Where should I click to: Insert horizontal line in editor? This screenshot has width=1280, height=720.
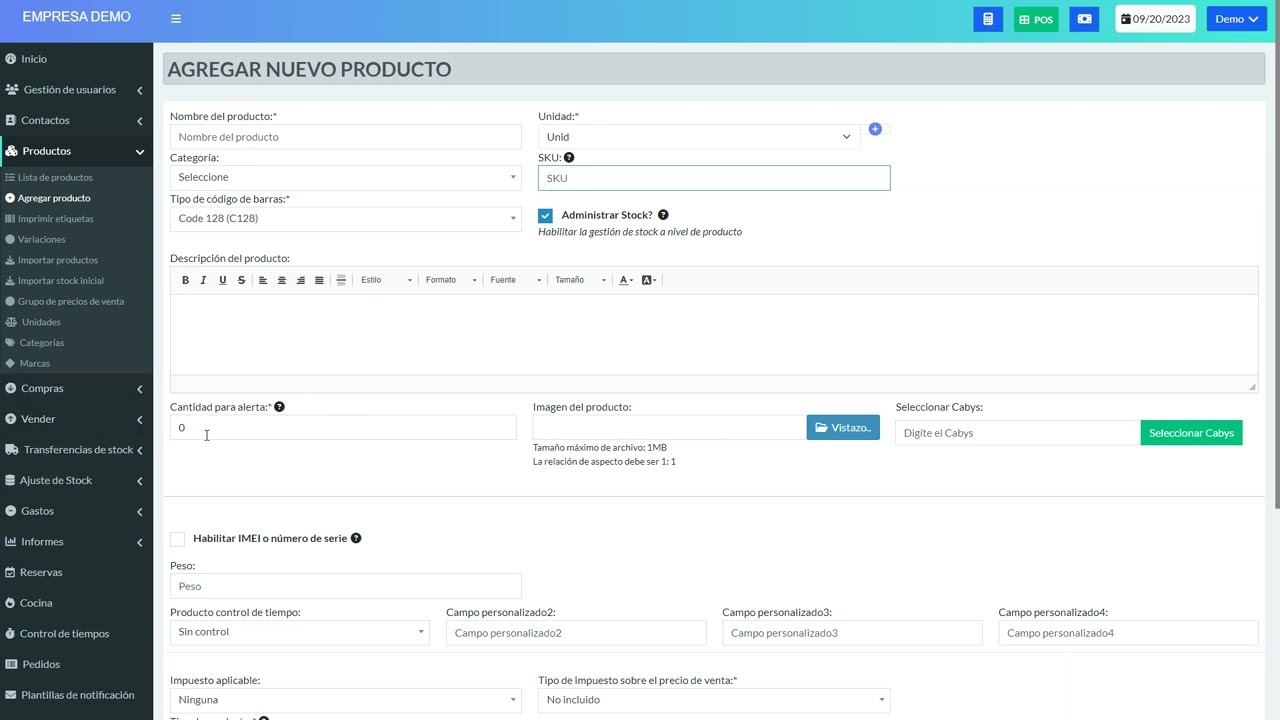coord(341,280)
